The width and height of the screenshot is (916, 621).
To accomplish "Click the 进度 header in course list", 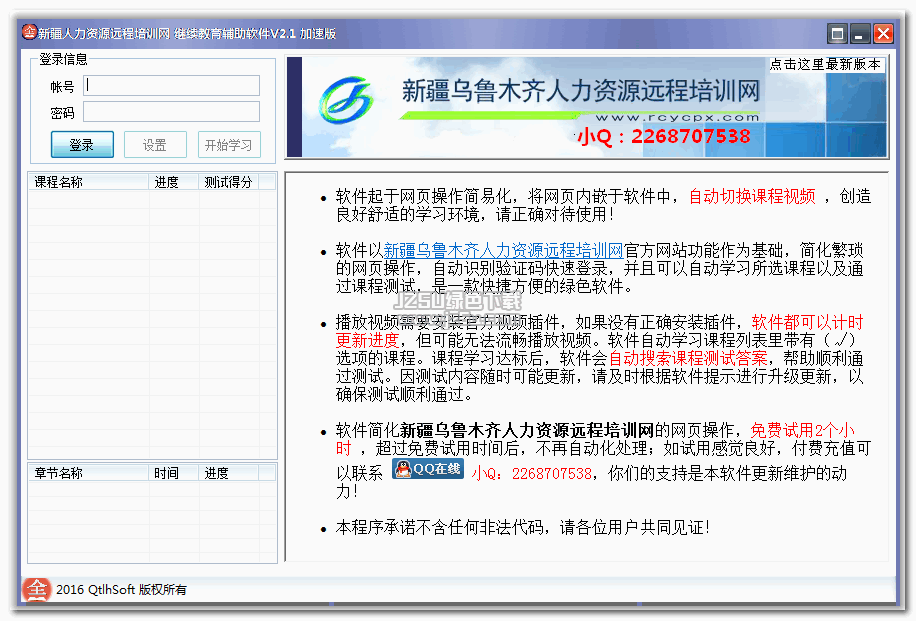I will (174, 182).
